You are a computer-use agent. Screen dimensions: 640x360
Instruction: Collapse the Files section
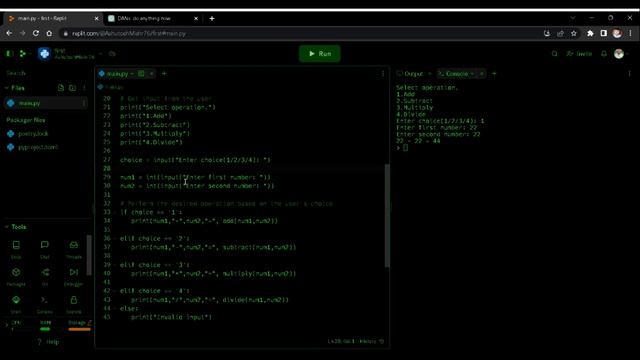coord(7,88)
